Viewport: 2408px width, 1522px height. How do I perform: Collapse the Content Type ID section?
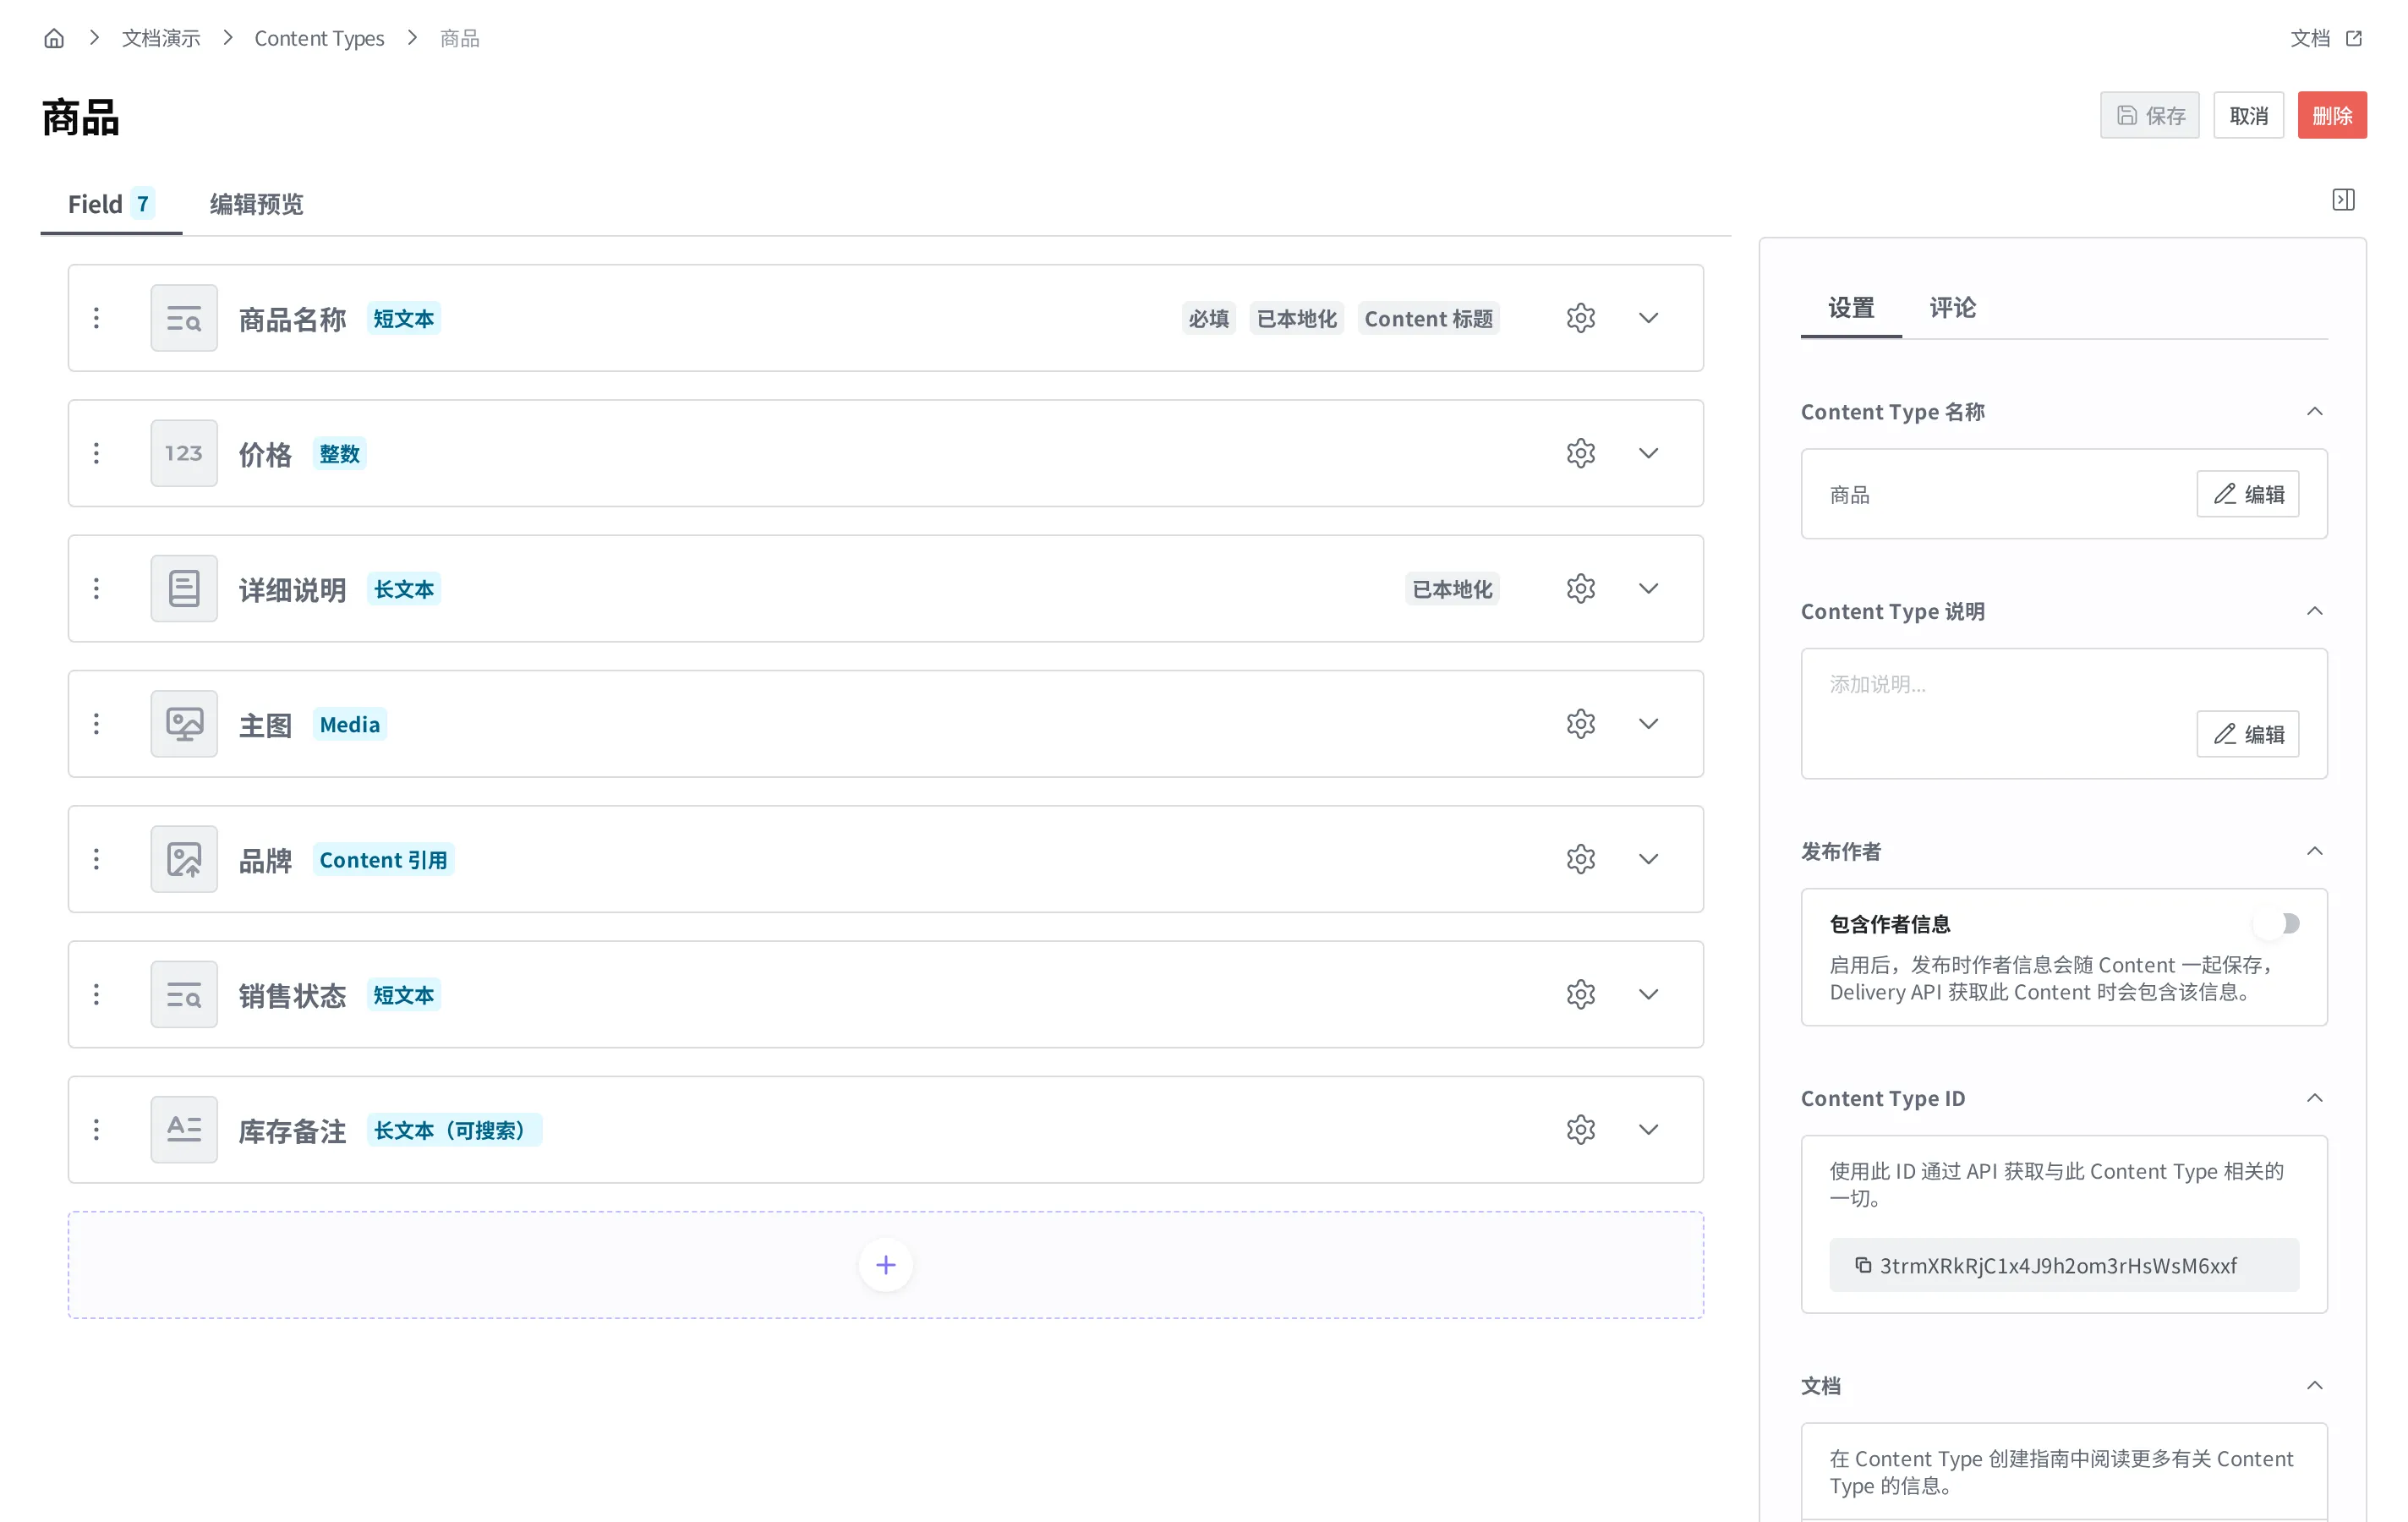[2314, 1098]
